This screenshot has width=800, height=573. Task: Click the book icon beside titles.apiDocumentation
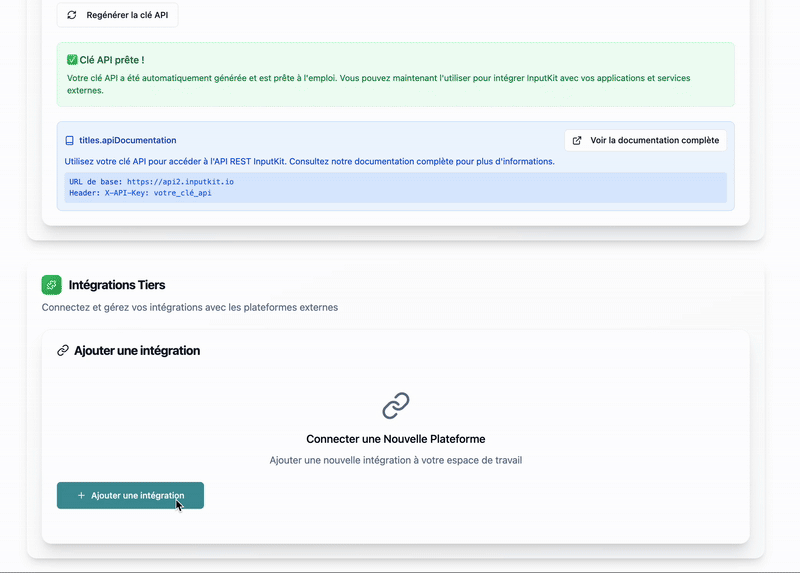[x=69, y=140]
